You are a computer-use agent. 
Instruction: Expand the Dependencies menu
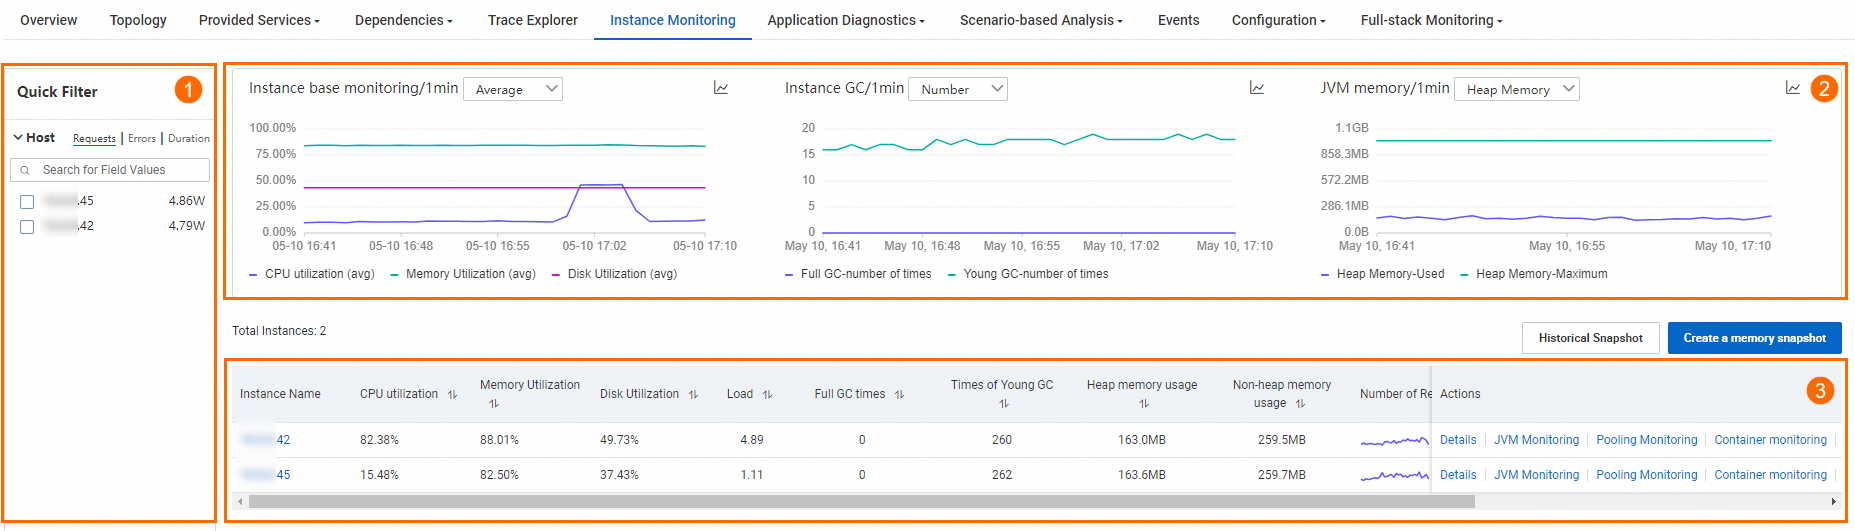(403, 20)
